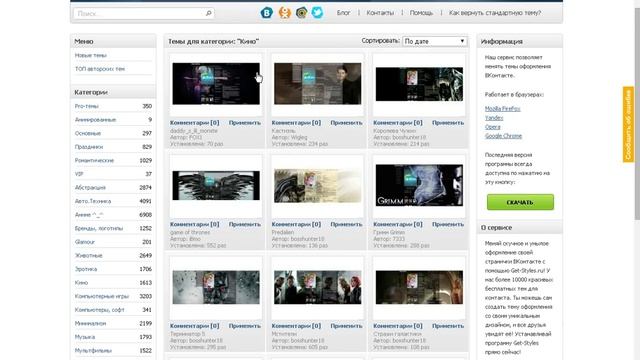Open Комментарии for the Кастиэль theme
Image resolution: width=640 pixels, height=360 pixels.
[x=296, y=122]
